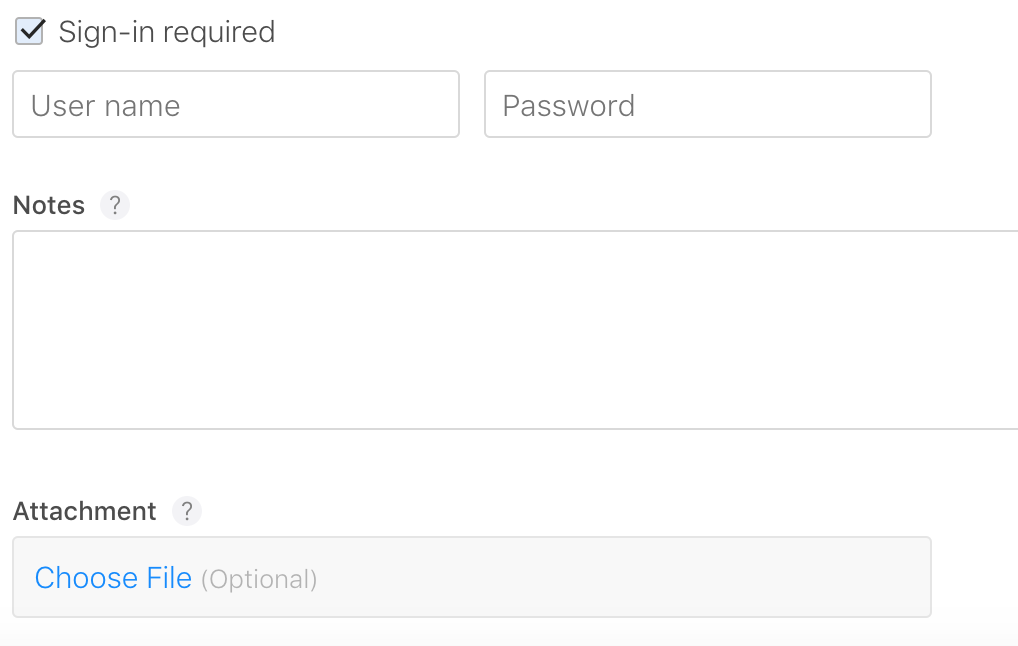The width and height of the screenshot is (1018, 646).
Task: Select the empty area of the attachment box
Action: click(x=623, y=577)
